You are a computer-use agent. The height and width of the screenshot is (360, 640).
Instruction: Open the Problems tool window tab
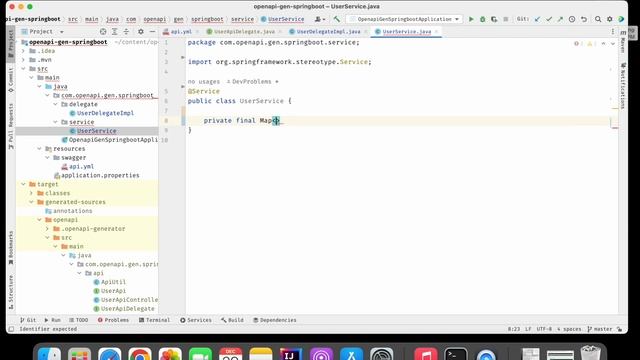point(113,320)
